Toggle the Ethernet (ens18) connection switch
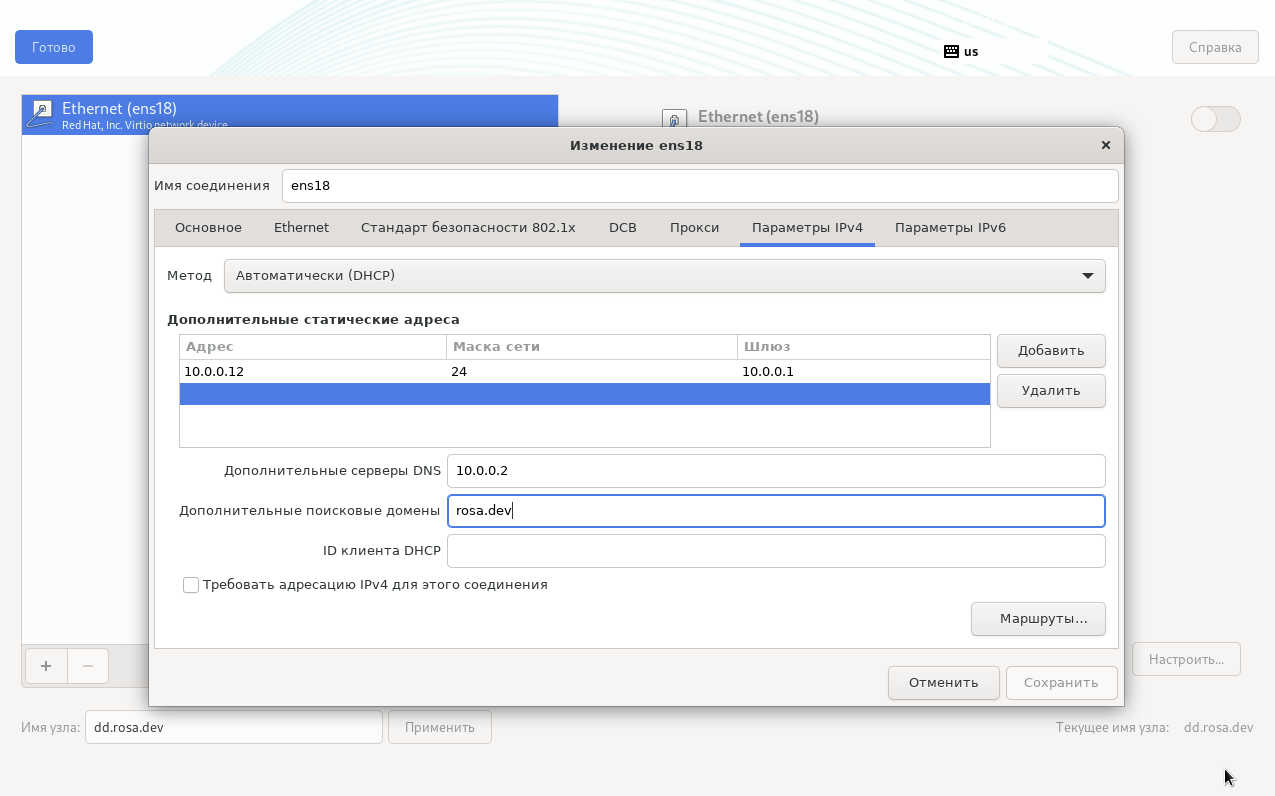Viewport: 1275px width, 796px height. coord(1215,119)
